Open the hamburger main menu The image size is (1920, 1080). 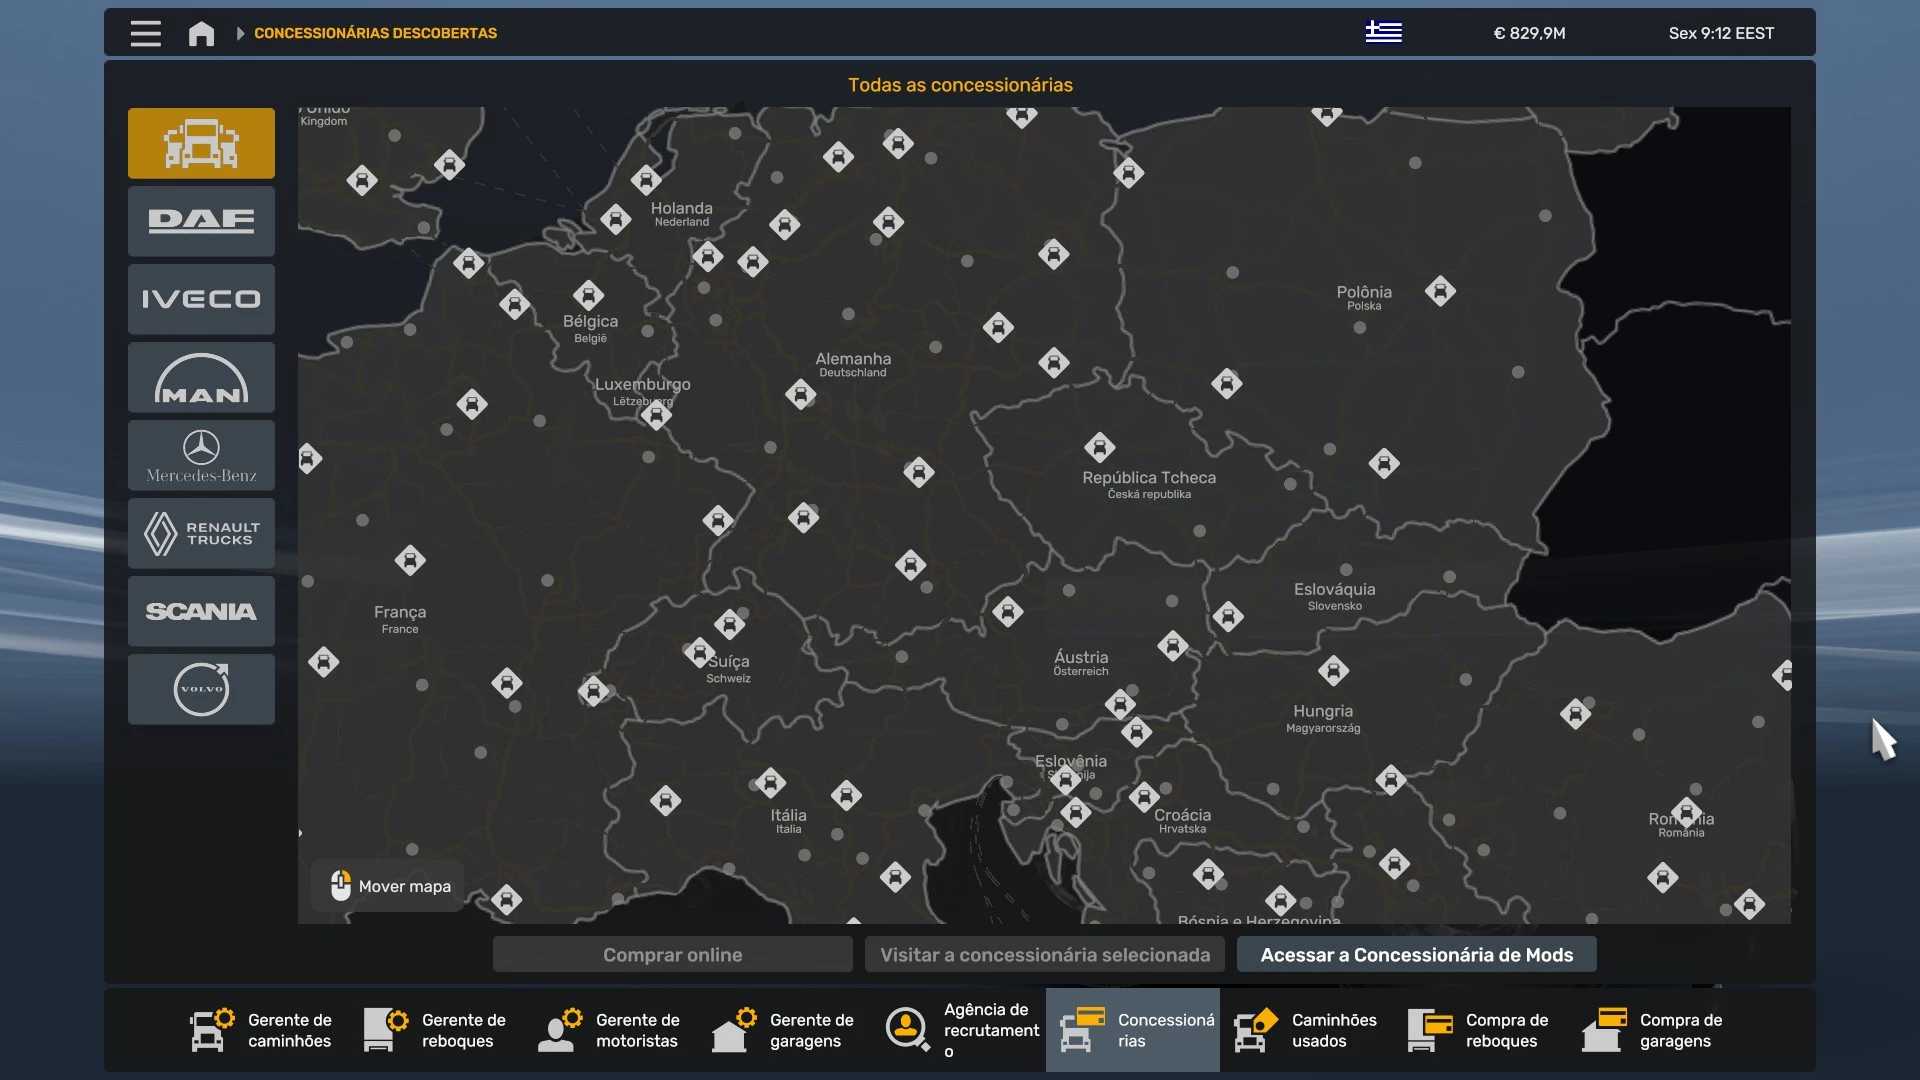[146, 33]
